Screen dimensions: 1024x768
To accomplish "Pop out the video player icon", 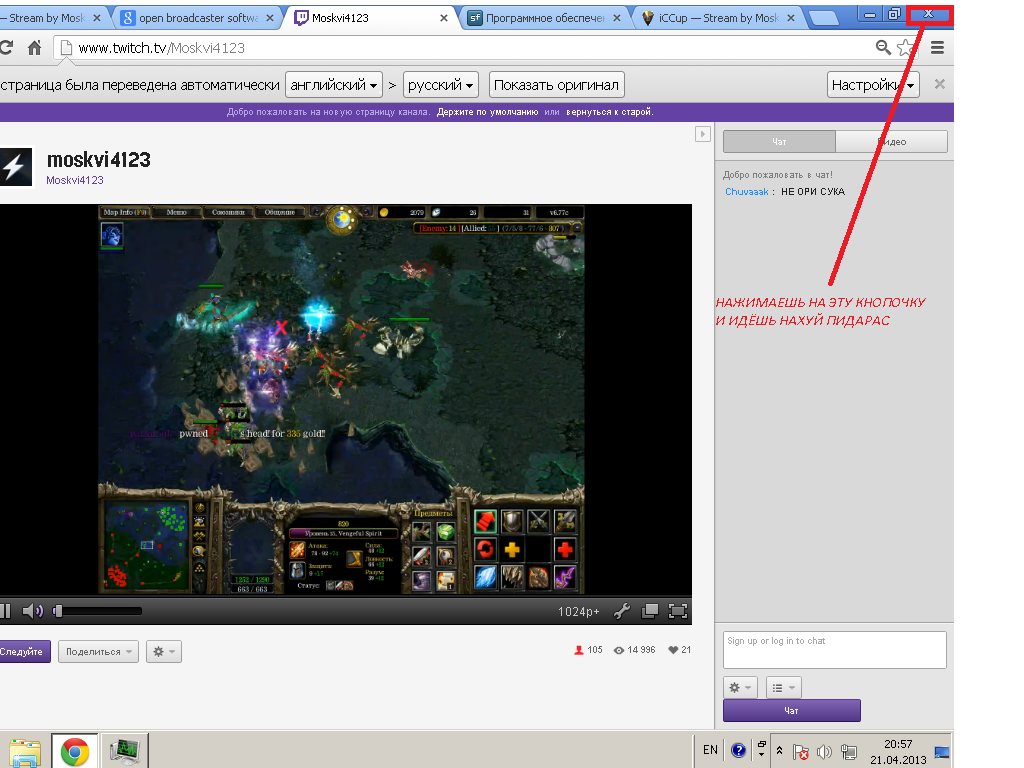I will pyautogui.click(x=650, y=611).
